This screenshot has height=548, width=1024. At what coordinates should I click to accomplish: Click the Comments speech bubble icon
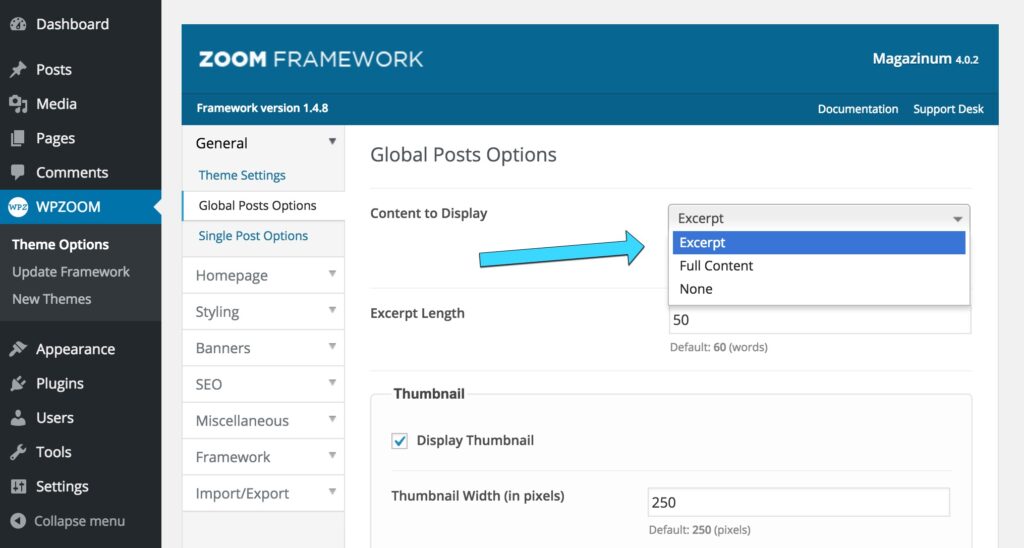pos(18,172)
